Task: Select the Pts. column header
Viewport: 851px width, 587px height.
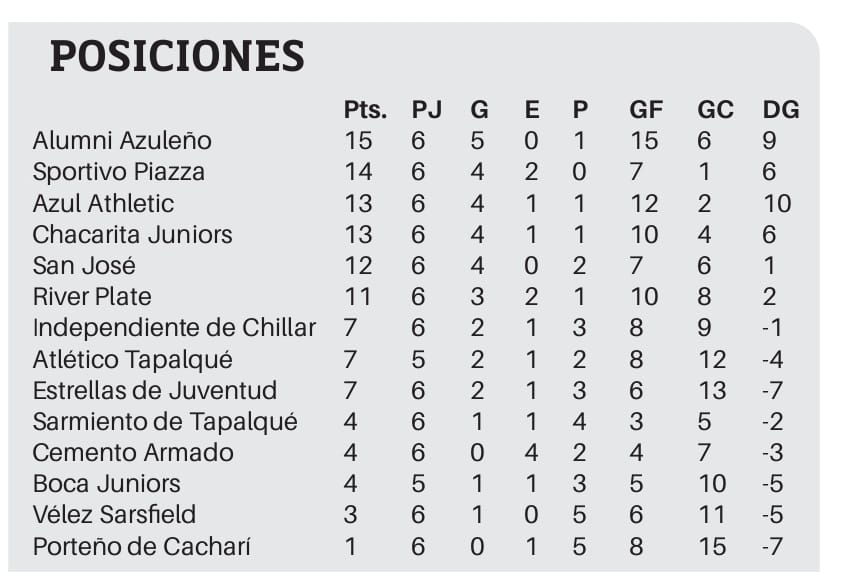Action: pyautogui.click(x=365, y=110)
